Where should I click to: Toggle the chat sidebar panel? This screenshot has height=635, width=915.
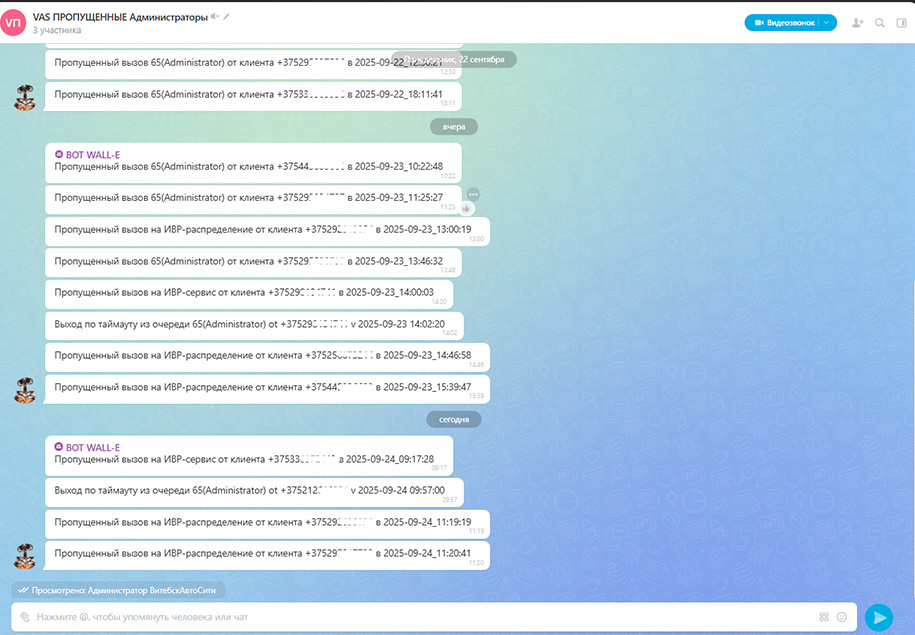click(x=901, y=23)
